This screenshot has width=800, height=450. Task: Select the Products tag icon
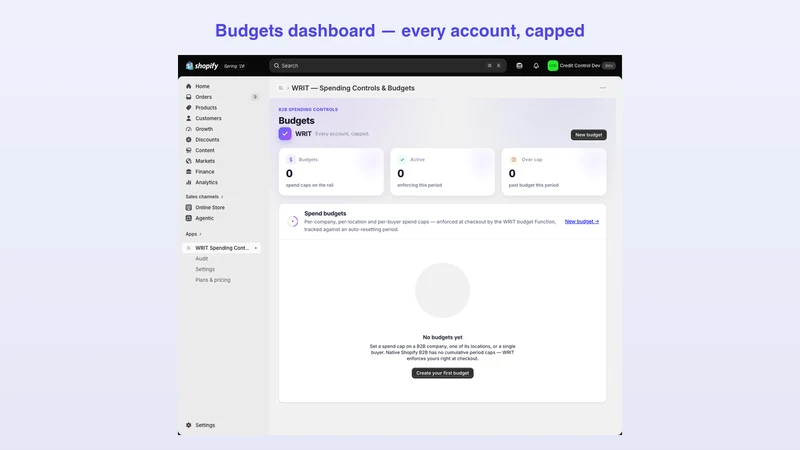[189, 108]
